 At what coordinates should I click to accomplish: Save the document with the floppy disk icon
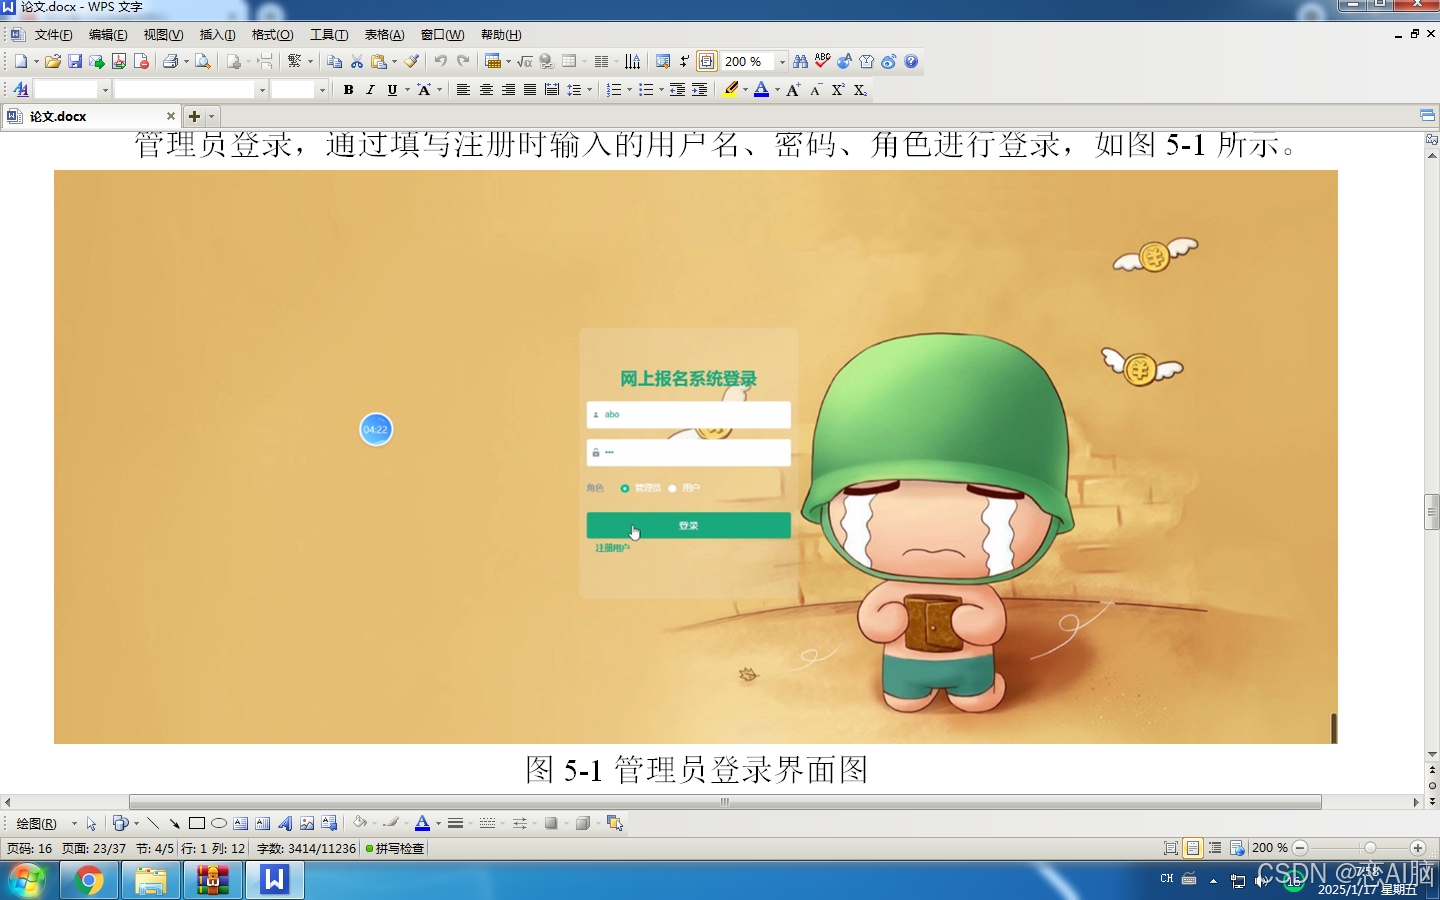pyautogui.click(x=75, y=62)
